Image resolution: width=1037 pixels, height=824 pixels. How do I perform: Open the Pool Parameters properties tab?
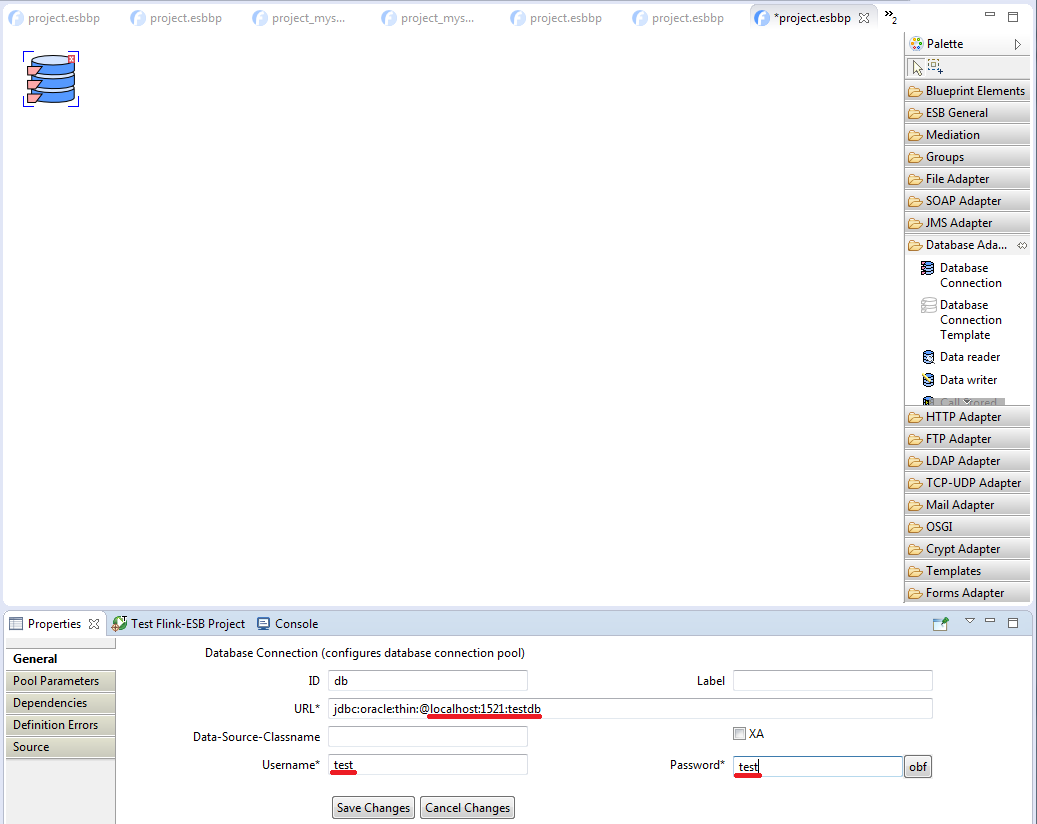(x=56, y=681)
